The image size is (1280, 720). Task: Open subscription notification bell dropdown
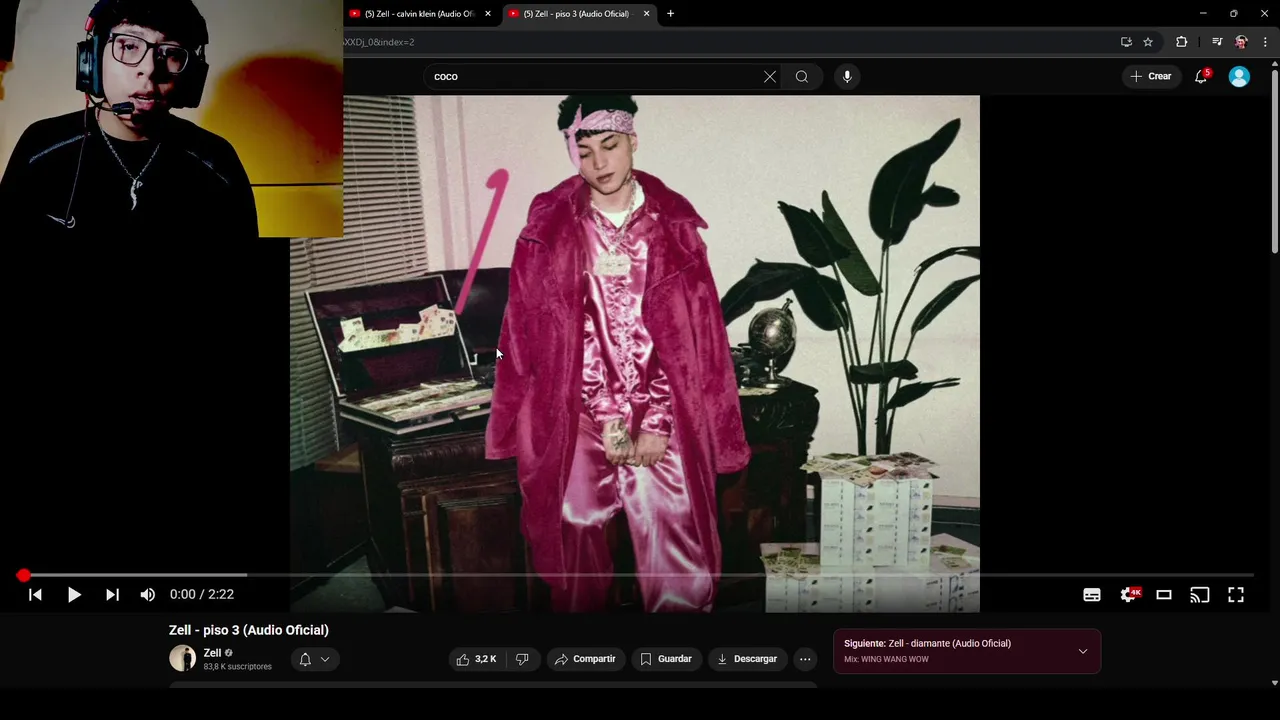(315, 659)
